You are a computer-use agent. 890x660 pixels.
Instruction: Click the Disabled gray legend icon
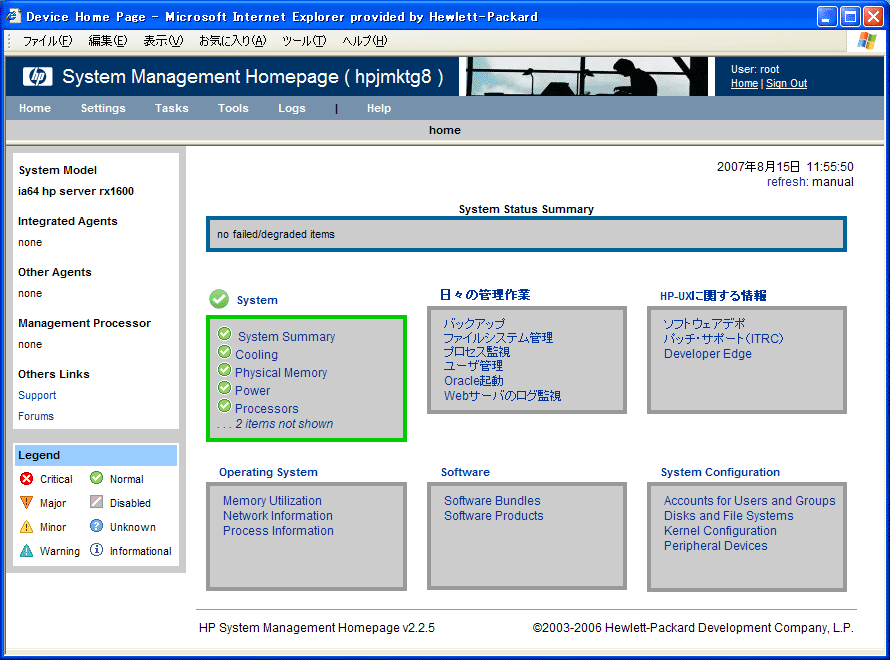pos(96,502)
